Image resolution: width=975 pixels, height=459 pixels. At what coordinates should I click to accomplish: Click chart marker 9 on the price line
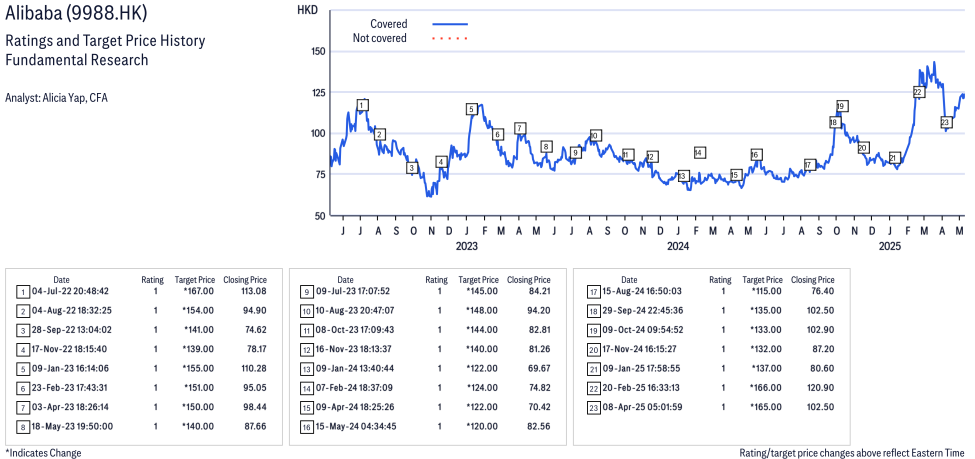(575, 152)
